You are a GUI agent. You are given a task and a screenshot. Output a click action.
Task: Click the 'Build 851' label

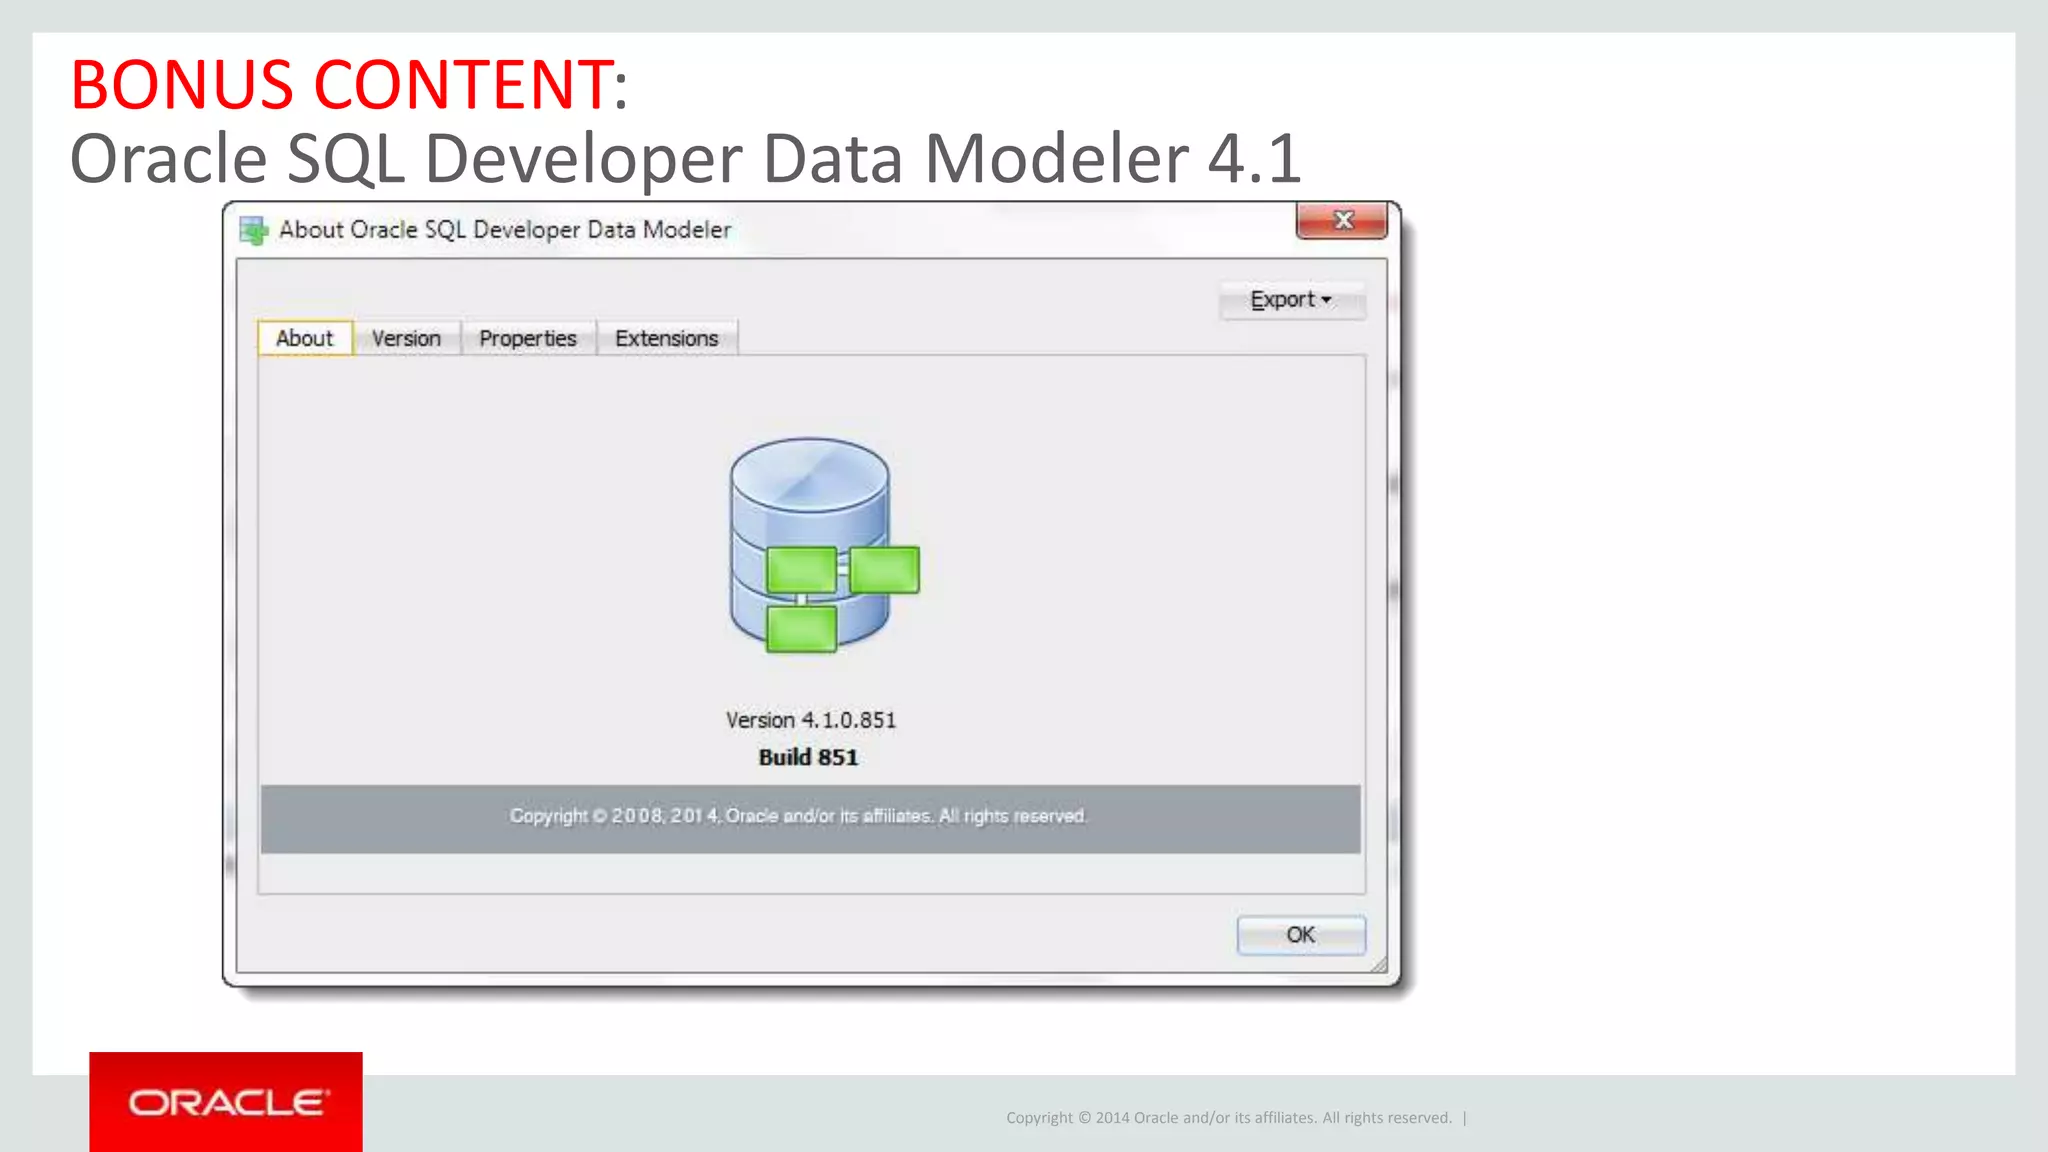pos(808,757)
